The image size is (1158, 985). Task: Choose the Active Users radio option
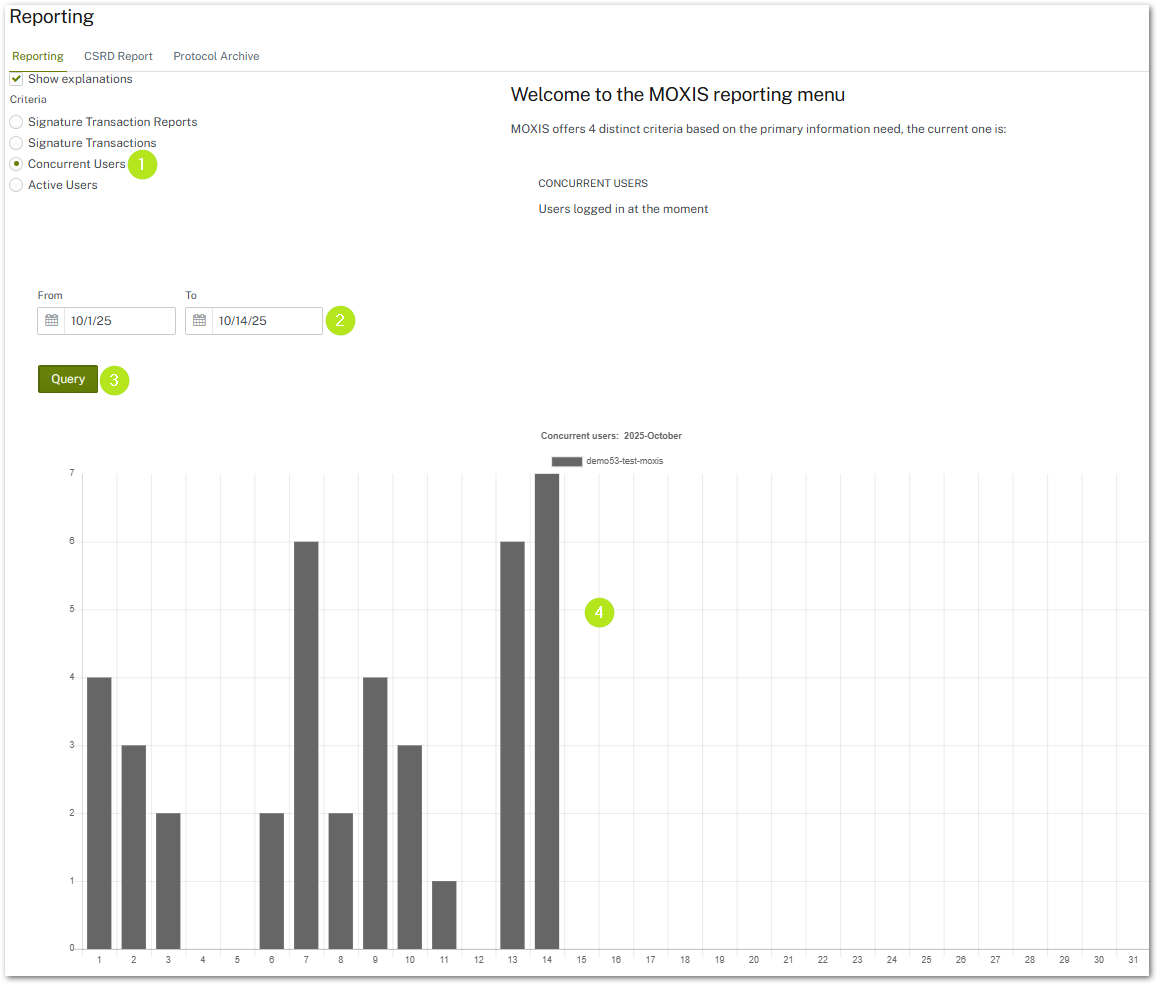point(16,185)
